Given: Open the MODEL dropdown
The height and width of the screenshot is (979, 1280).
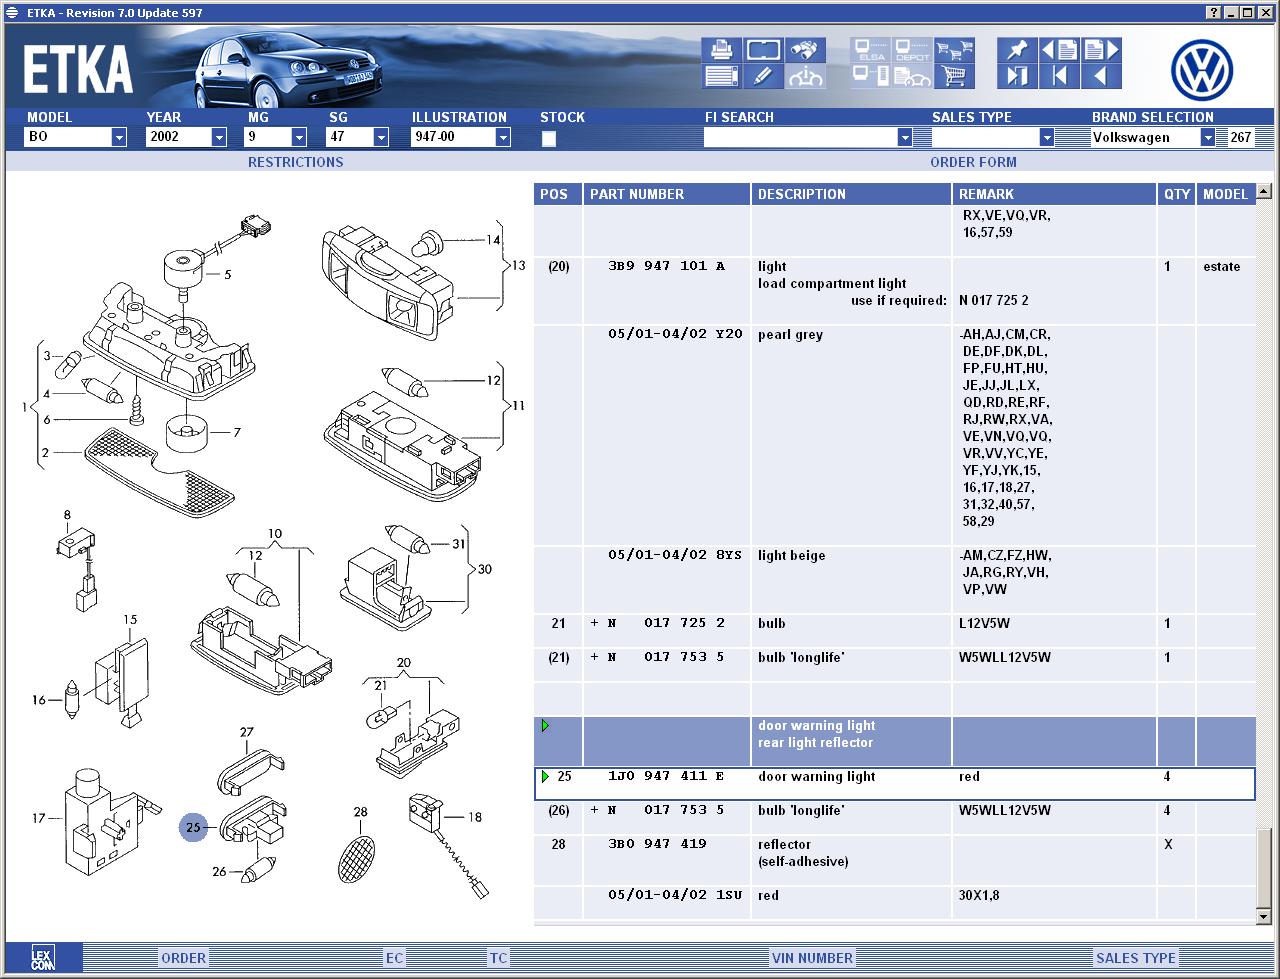Looking at the screenshot, I should (x=119, y=138).
